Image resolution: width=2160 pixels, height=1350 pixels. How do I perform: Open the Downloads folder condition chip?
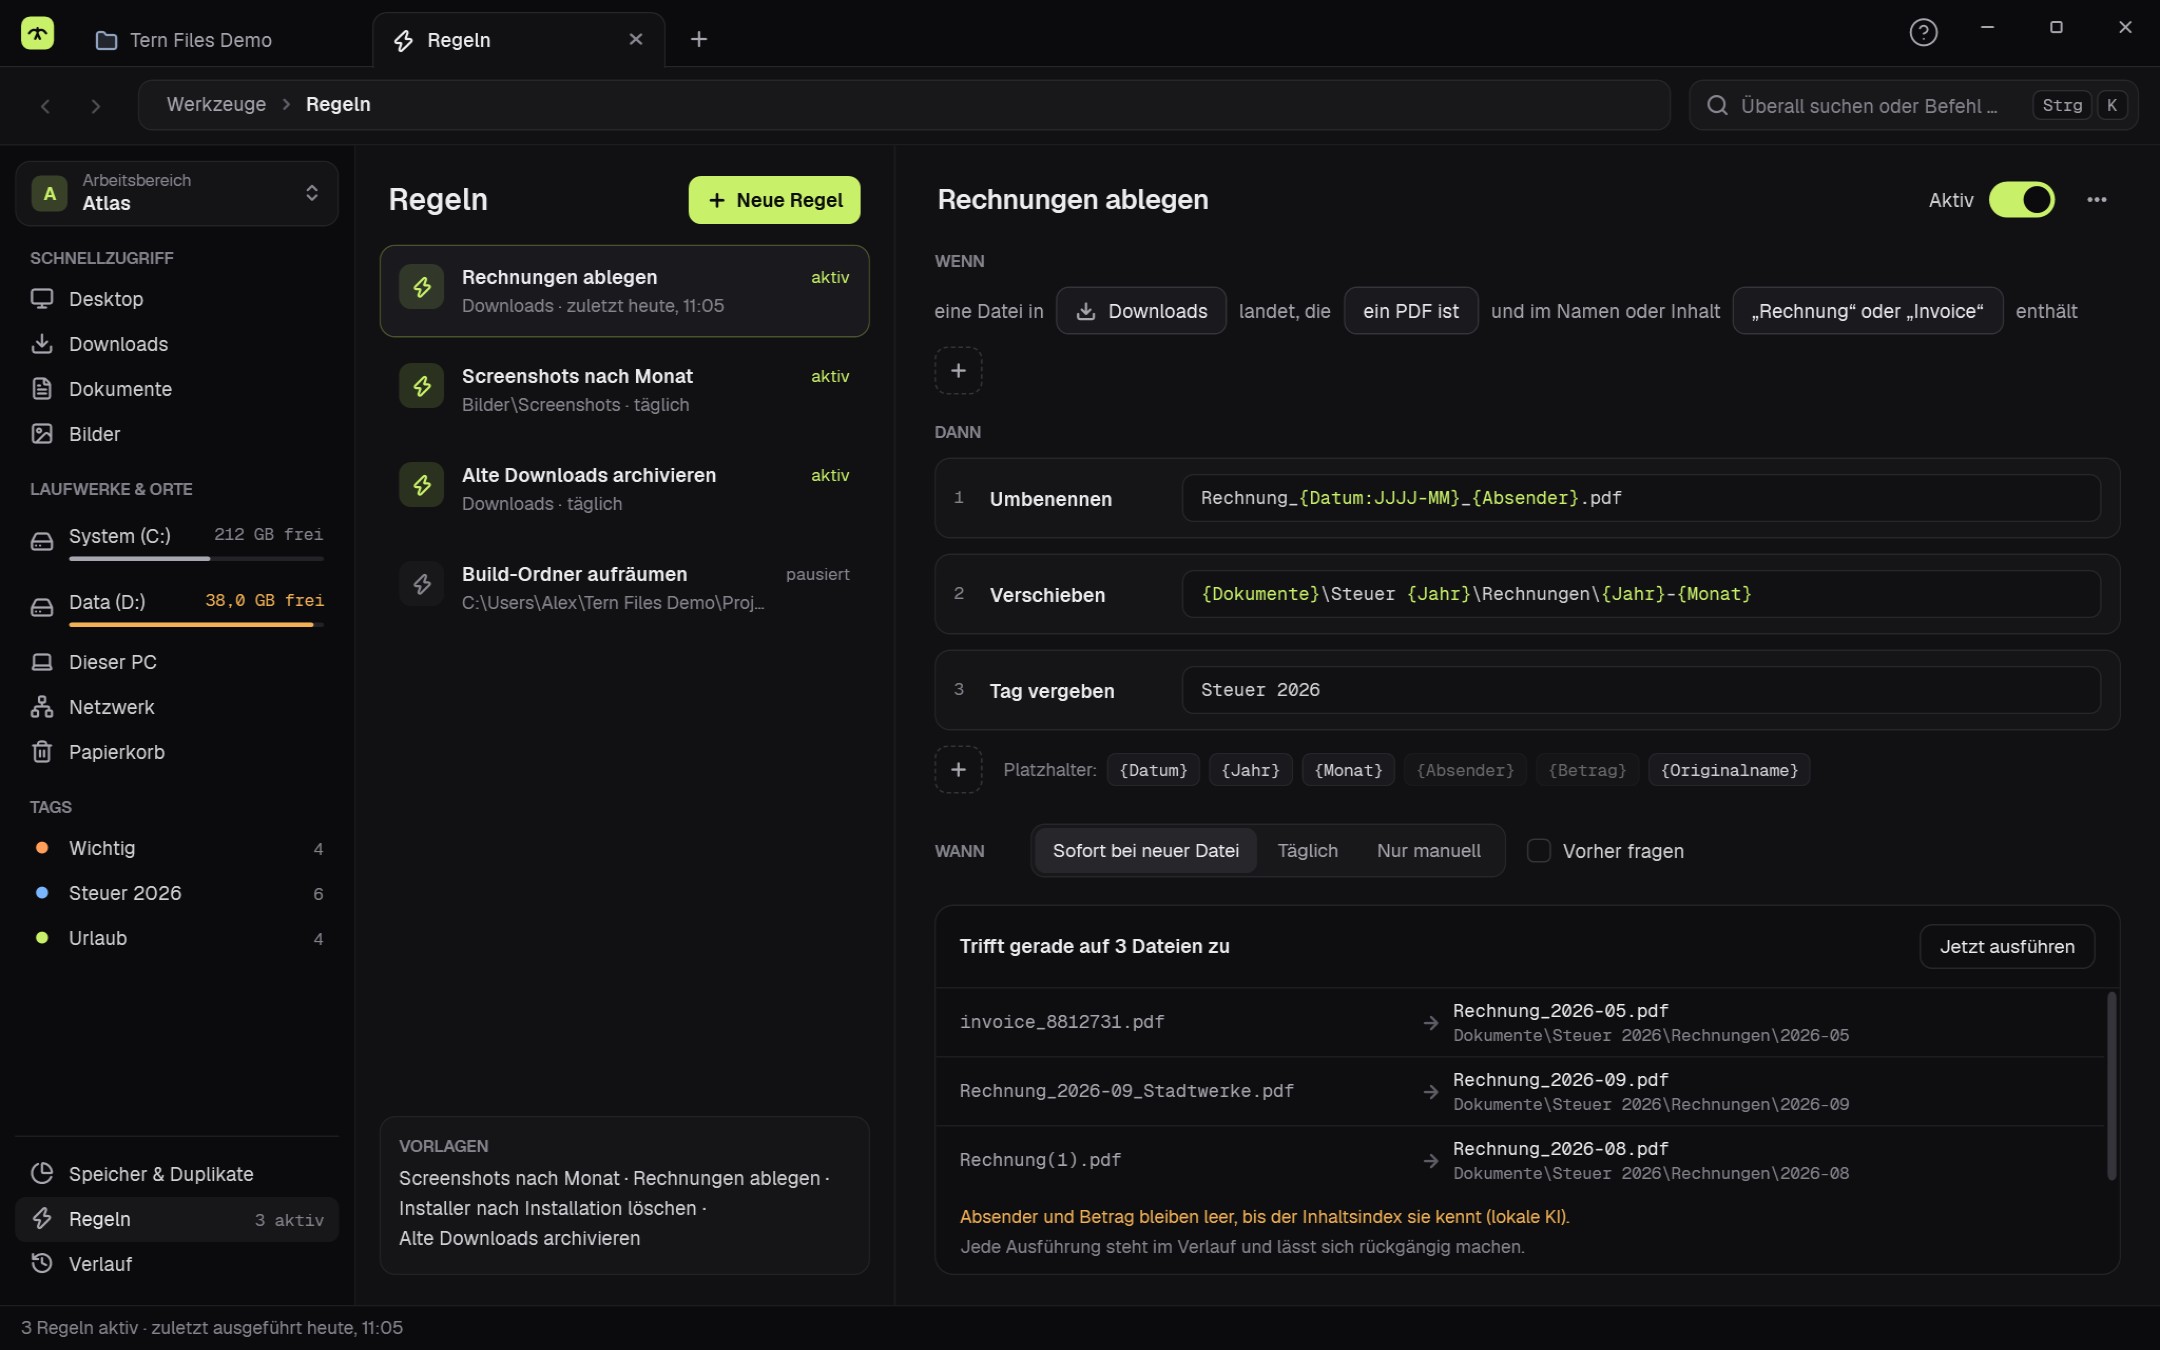(1141, 311)
